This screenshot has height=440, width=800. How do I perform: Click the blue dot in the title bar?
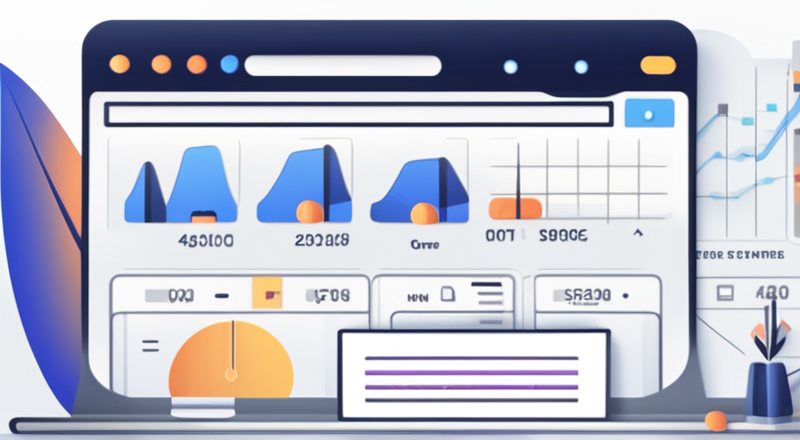[229, 64]
